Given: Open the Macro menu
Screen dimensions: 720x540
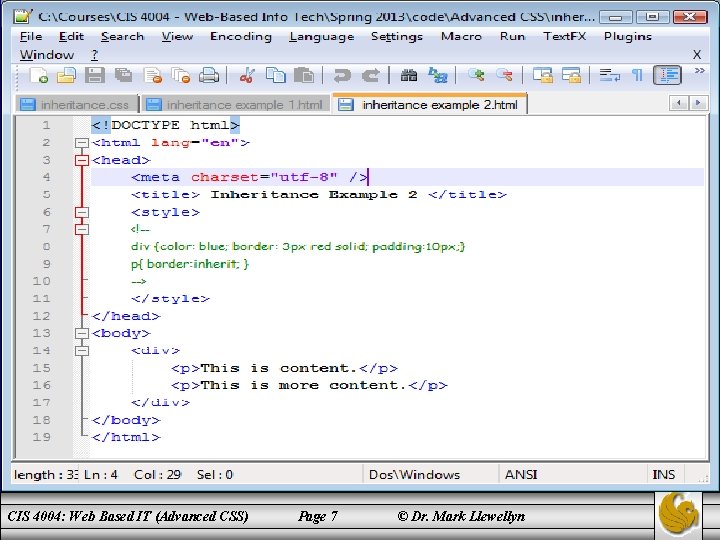Looking at the screenshot, I should coord(461,36).
